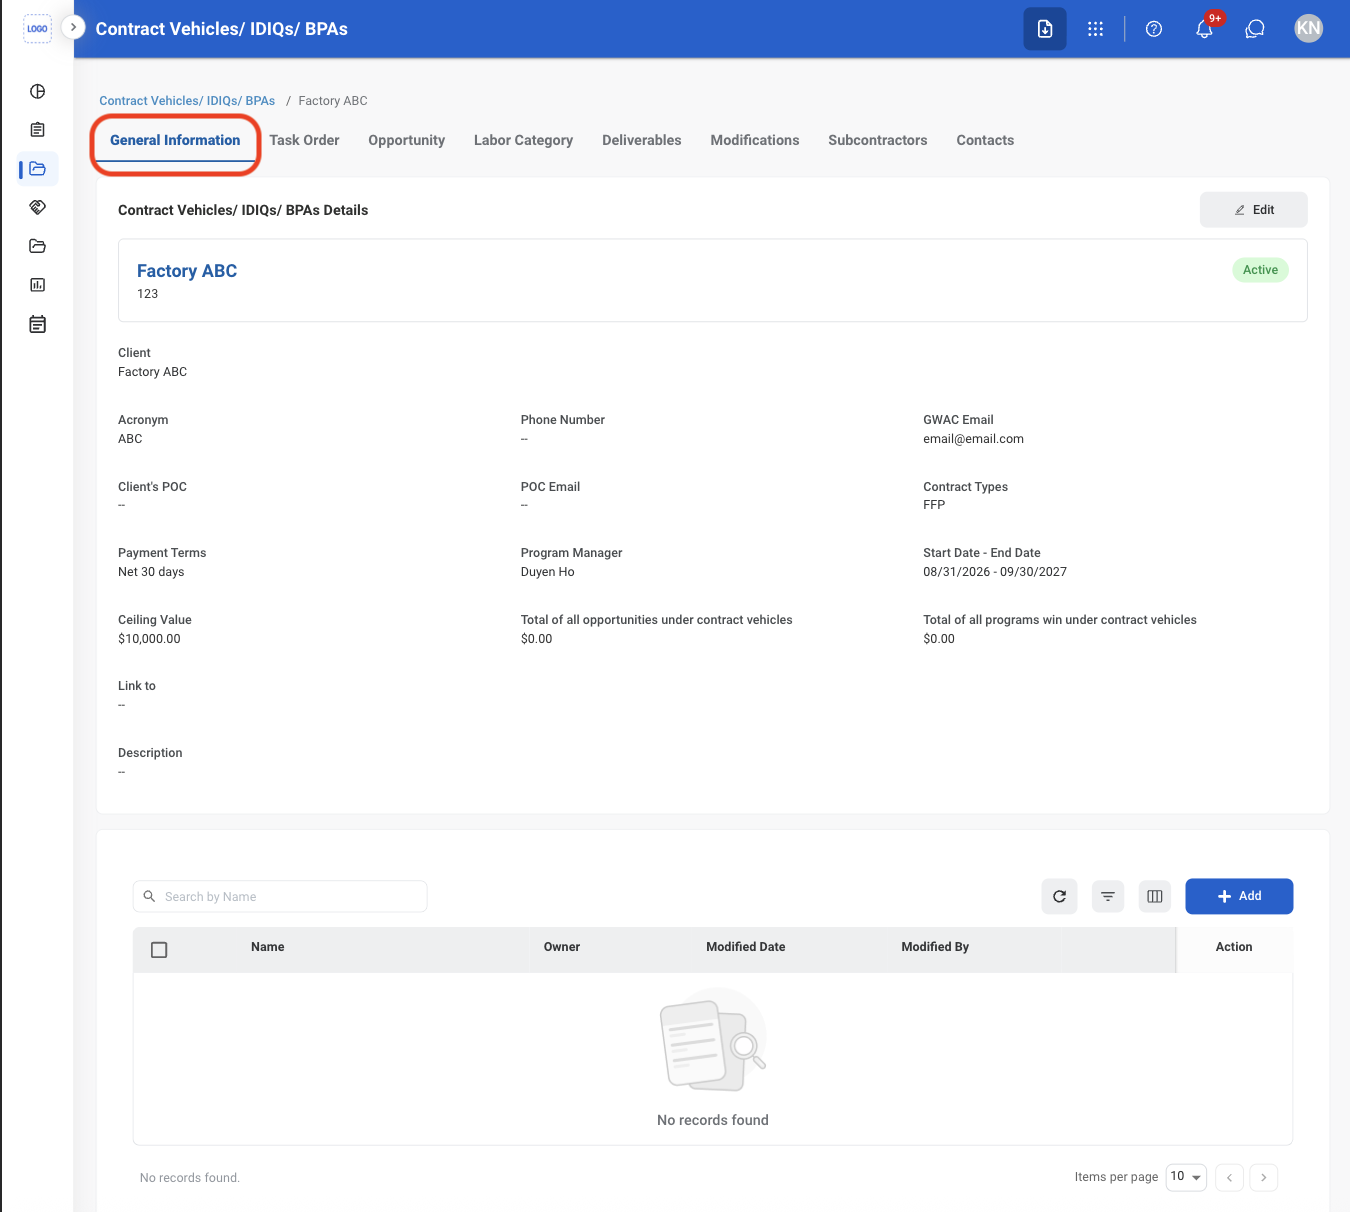Open the items per page dropdown
Viewport: 1350px width, 1212px height.
(1186, 1177)
